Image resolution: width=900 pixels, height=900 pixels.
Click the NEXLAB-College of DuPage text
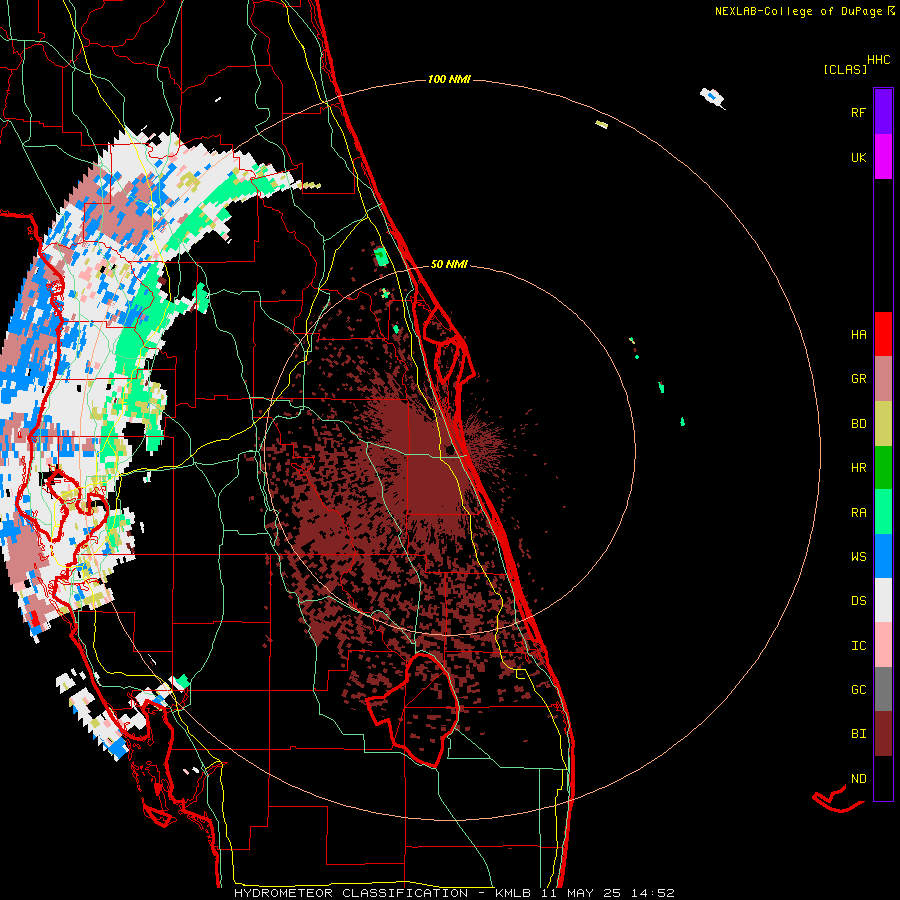798,11
